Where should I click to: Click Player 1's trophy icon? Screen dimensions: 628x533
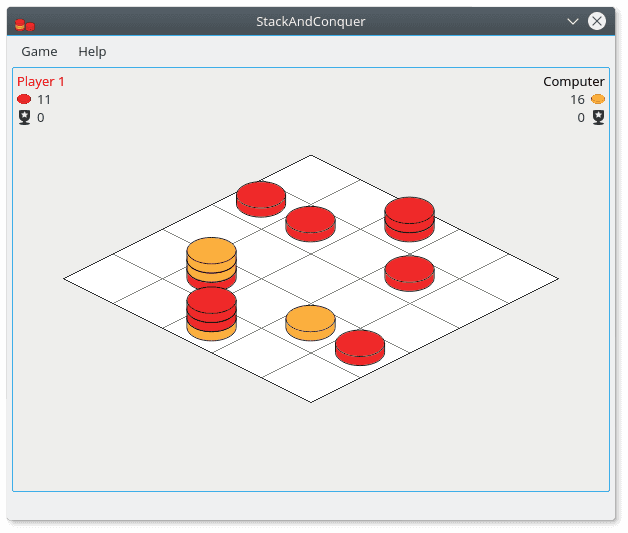click(25, 117)
